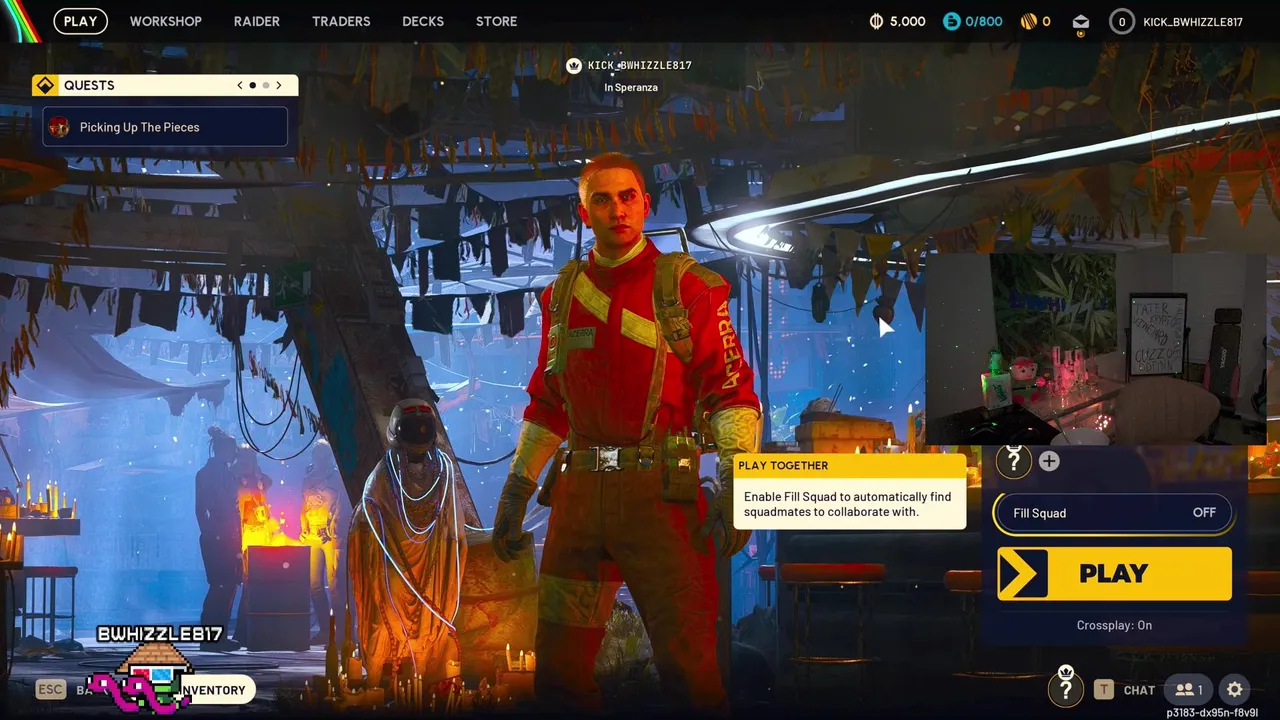The width and height of the screenshot is (1280, 720).
Task: Open the social friends list icon
Action: coord(1189,690)
